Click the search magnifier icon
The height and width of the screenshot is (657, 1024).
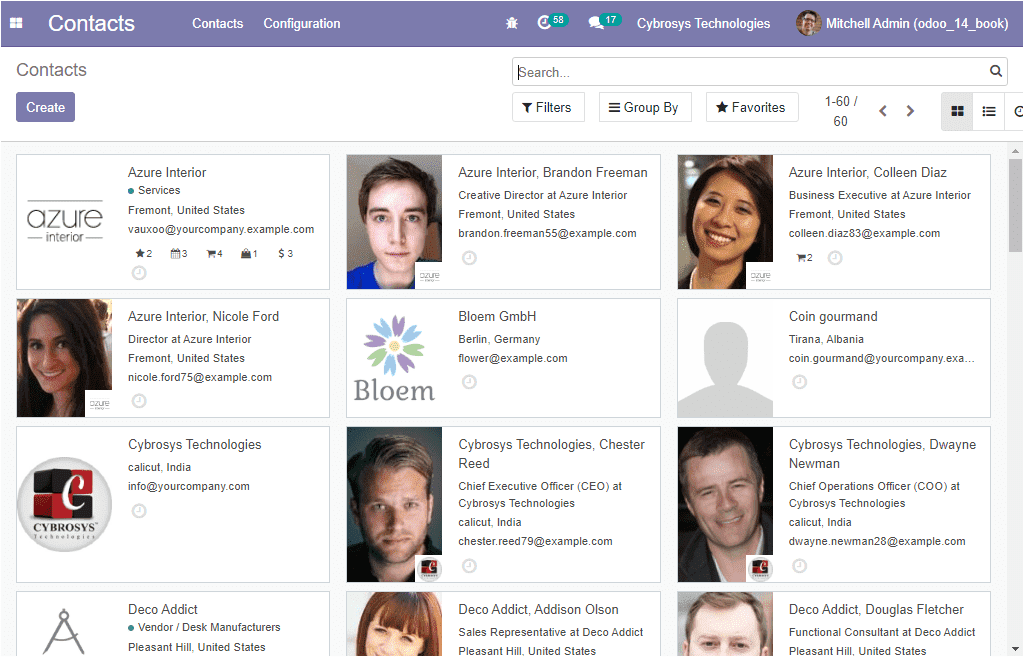coord(996,72)
